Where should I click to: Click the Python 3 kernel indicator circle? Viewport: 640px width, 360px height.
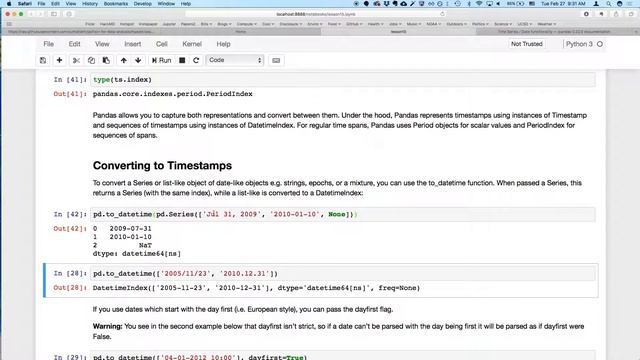600,44
